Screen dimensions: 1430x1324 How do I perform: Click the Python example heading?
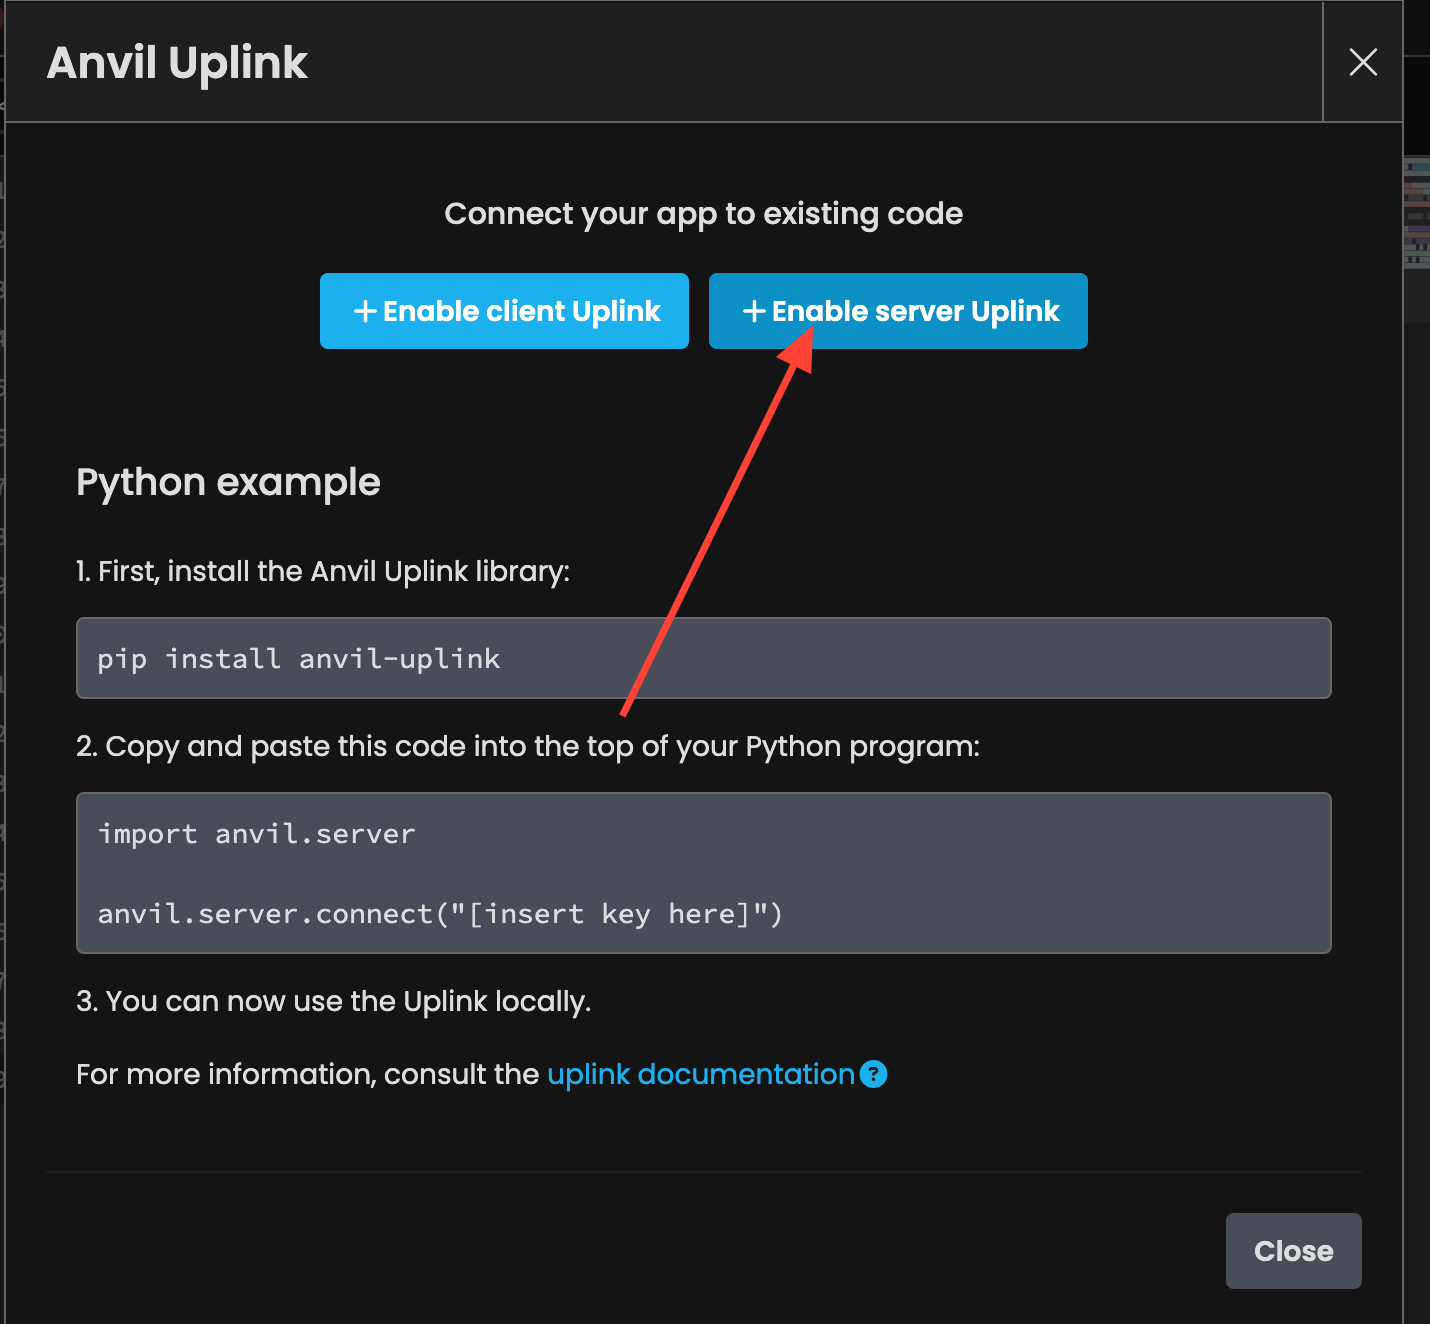point(228,482)
